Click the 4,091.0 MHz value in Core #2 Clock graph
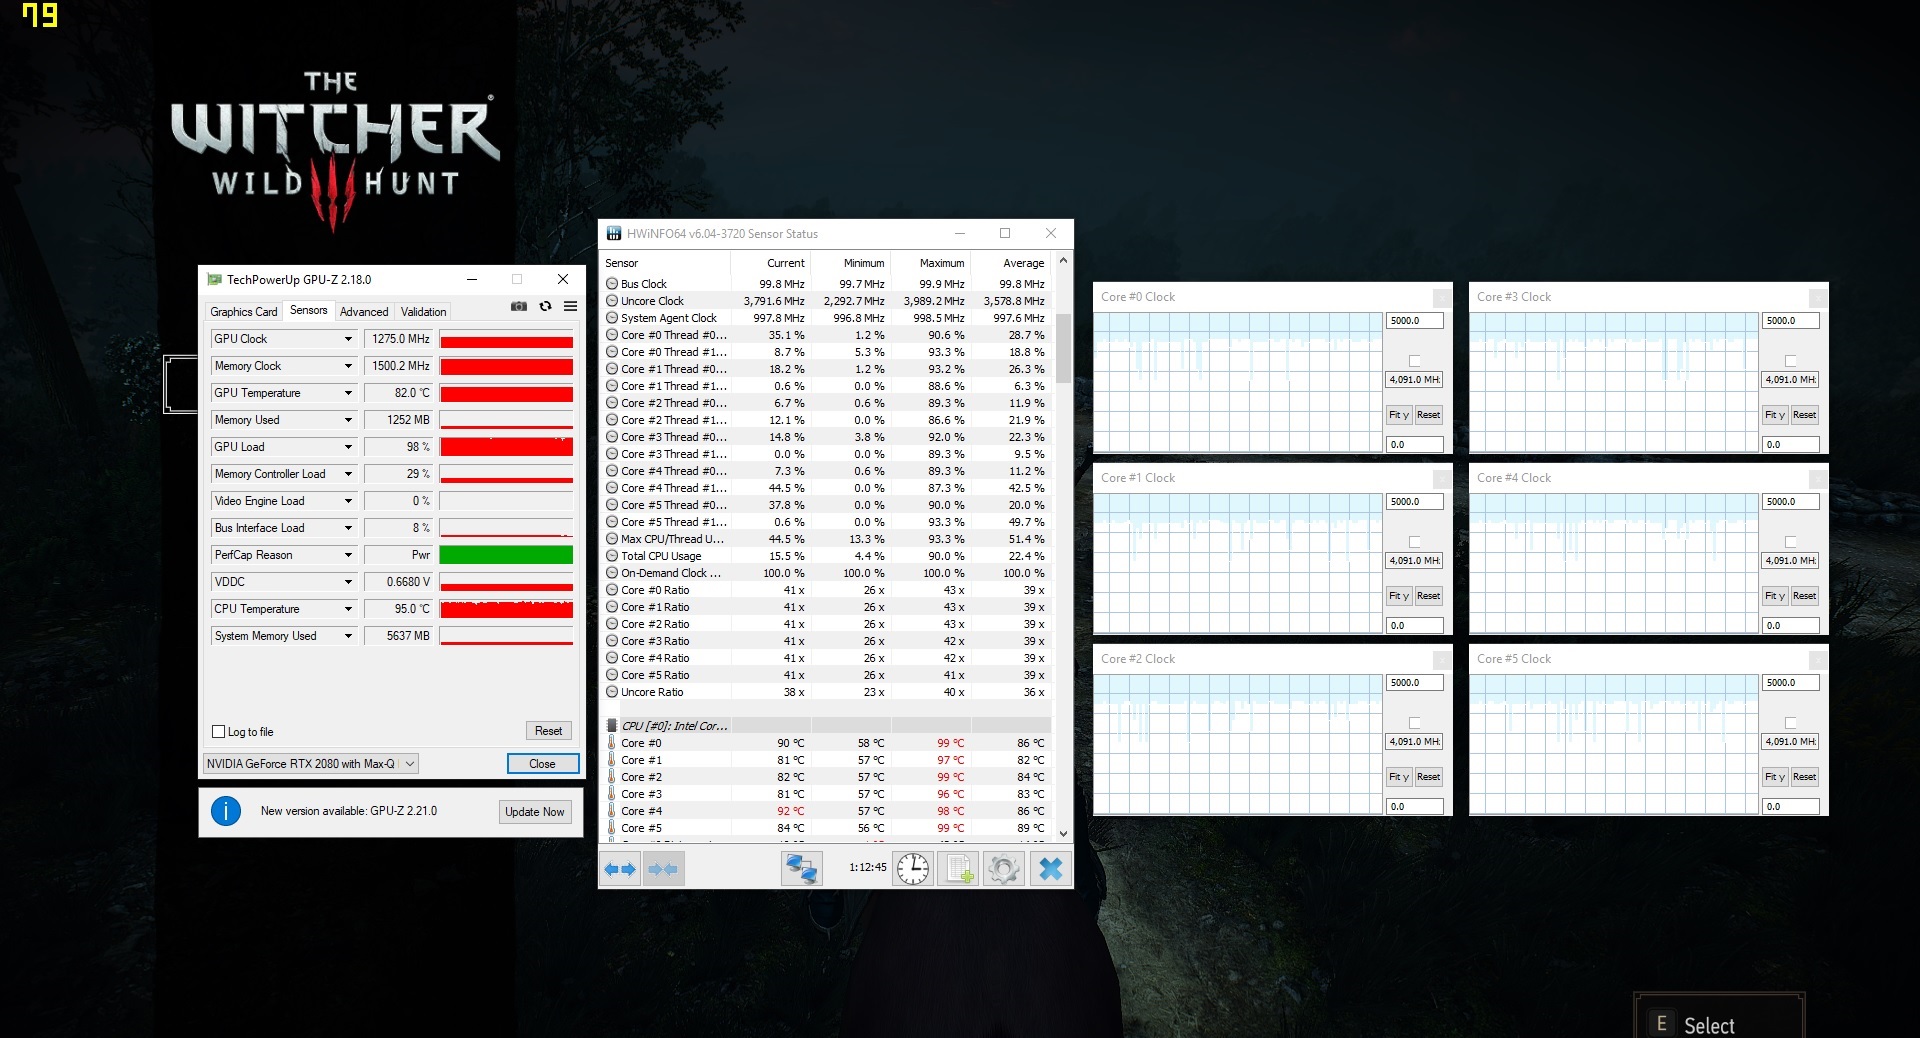The width and height of the screenshot is (1920, 1038). coord(1414,742)
